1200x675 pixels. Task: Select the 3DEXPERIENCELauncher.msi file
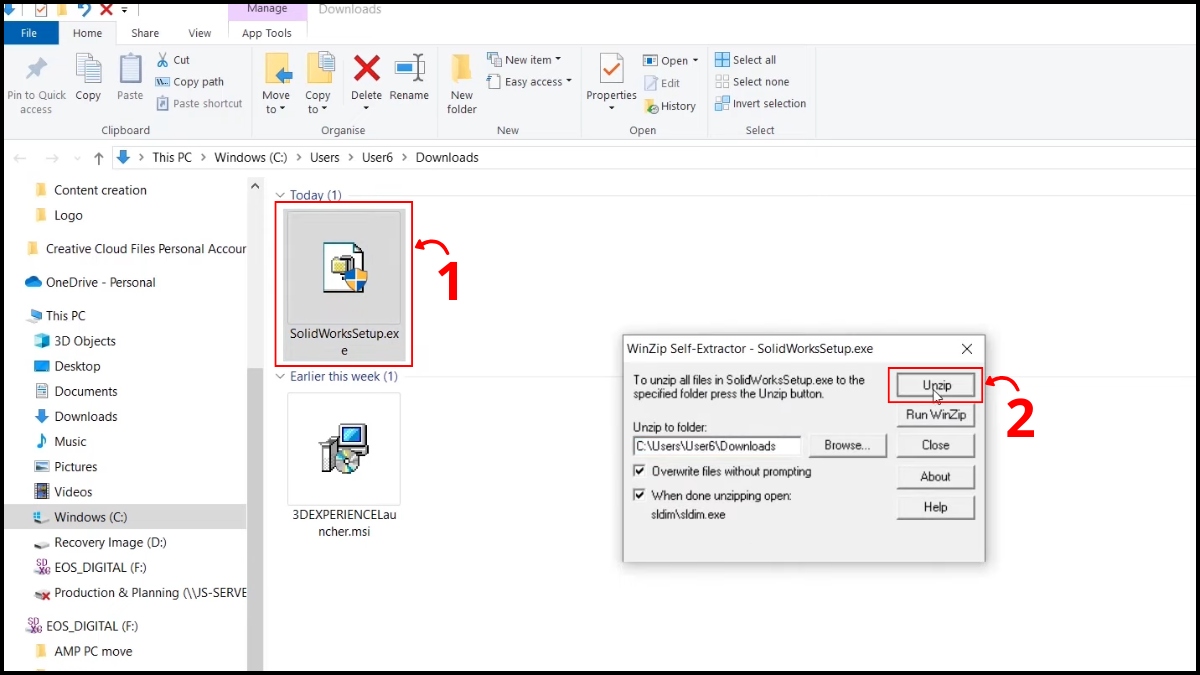click(x=345, y=466)
